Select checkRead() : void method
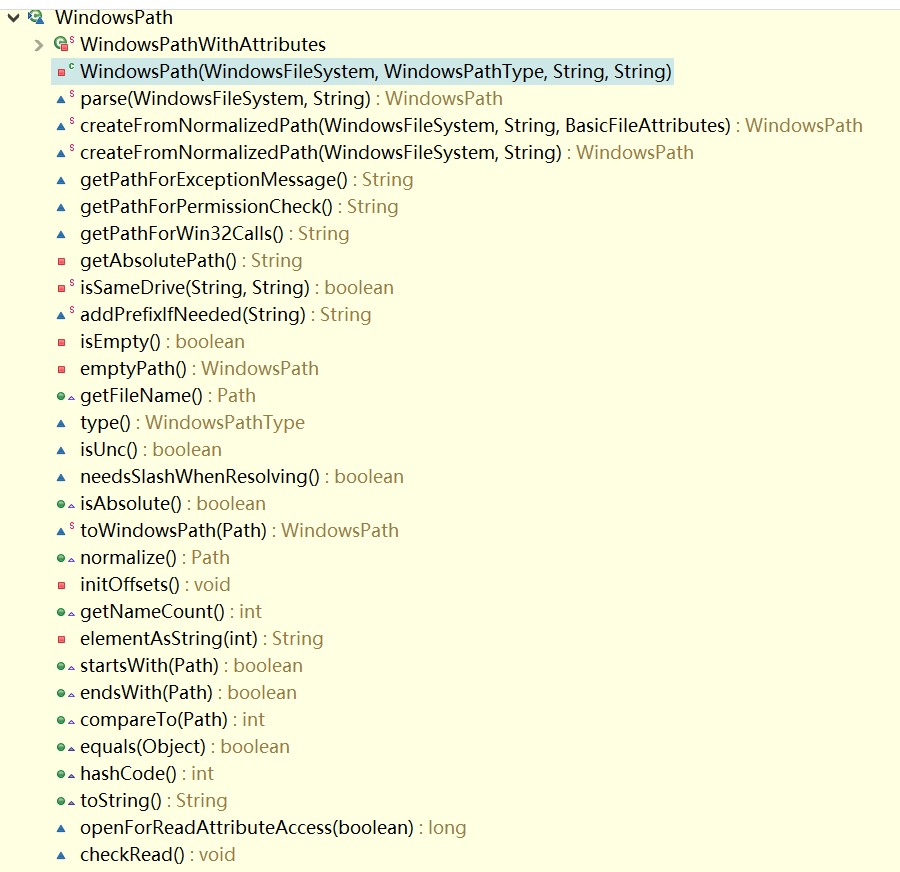This screenshot has width=900, height=872. [x=158, y=854]
